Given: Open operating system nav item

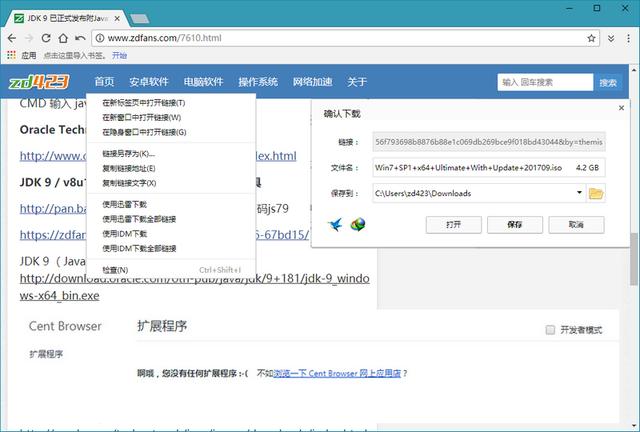Looking at the screenshot, I should tap(258, 82).
